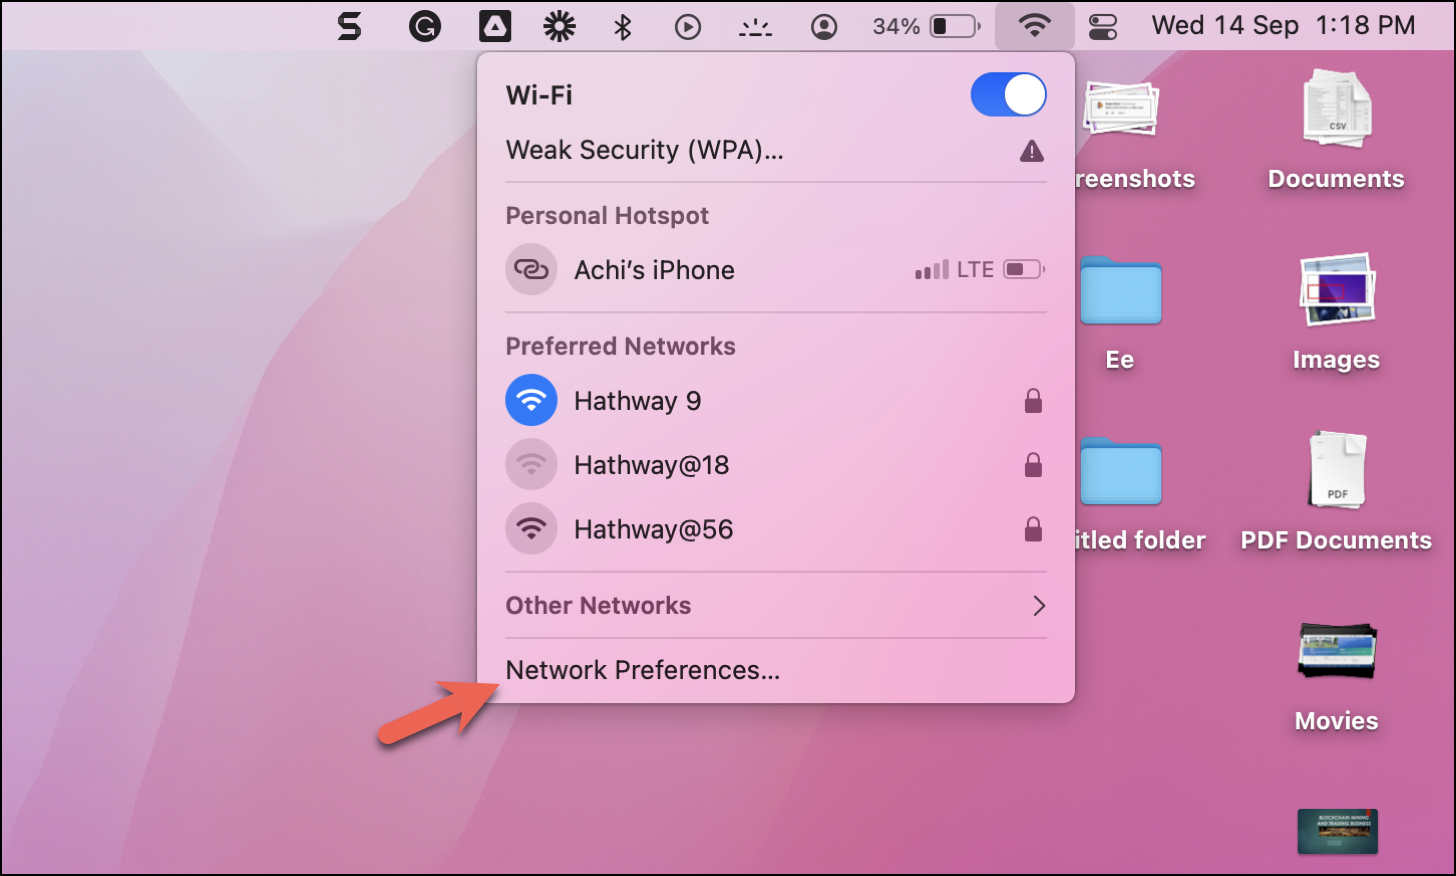Click the Preferred Networks section heading
The width and height of the screenshot is (1456, 876).
[x=620, y=346]
